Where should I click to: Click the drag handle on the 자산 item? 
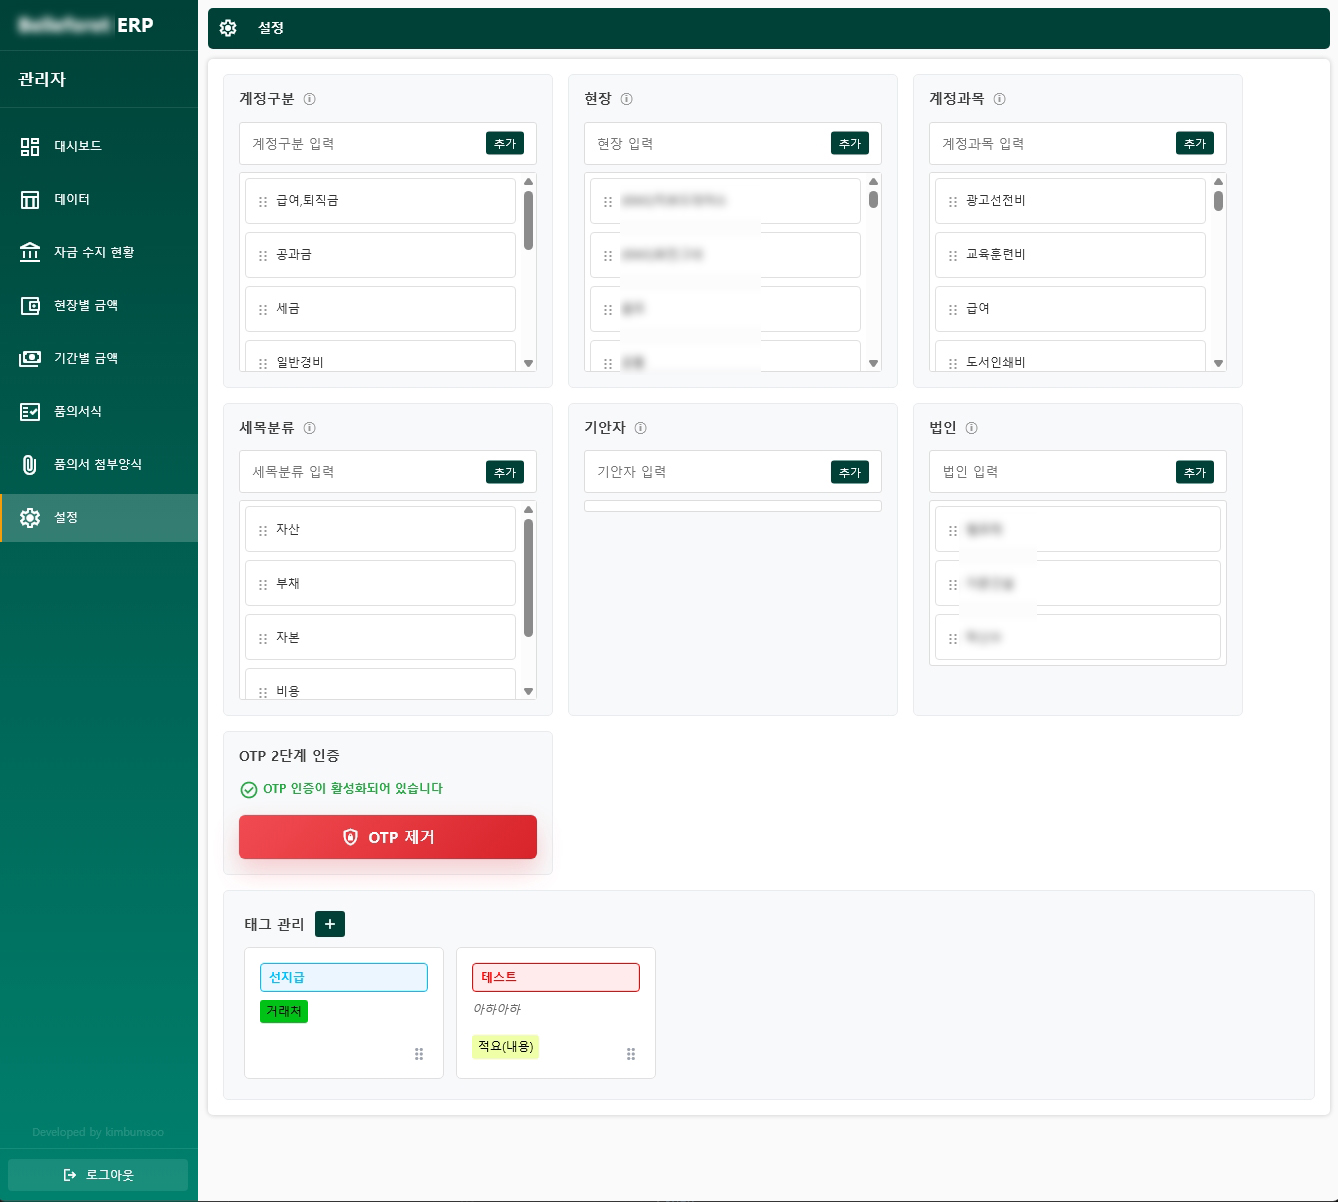[x=261, y=529]
